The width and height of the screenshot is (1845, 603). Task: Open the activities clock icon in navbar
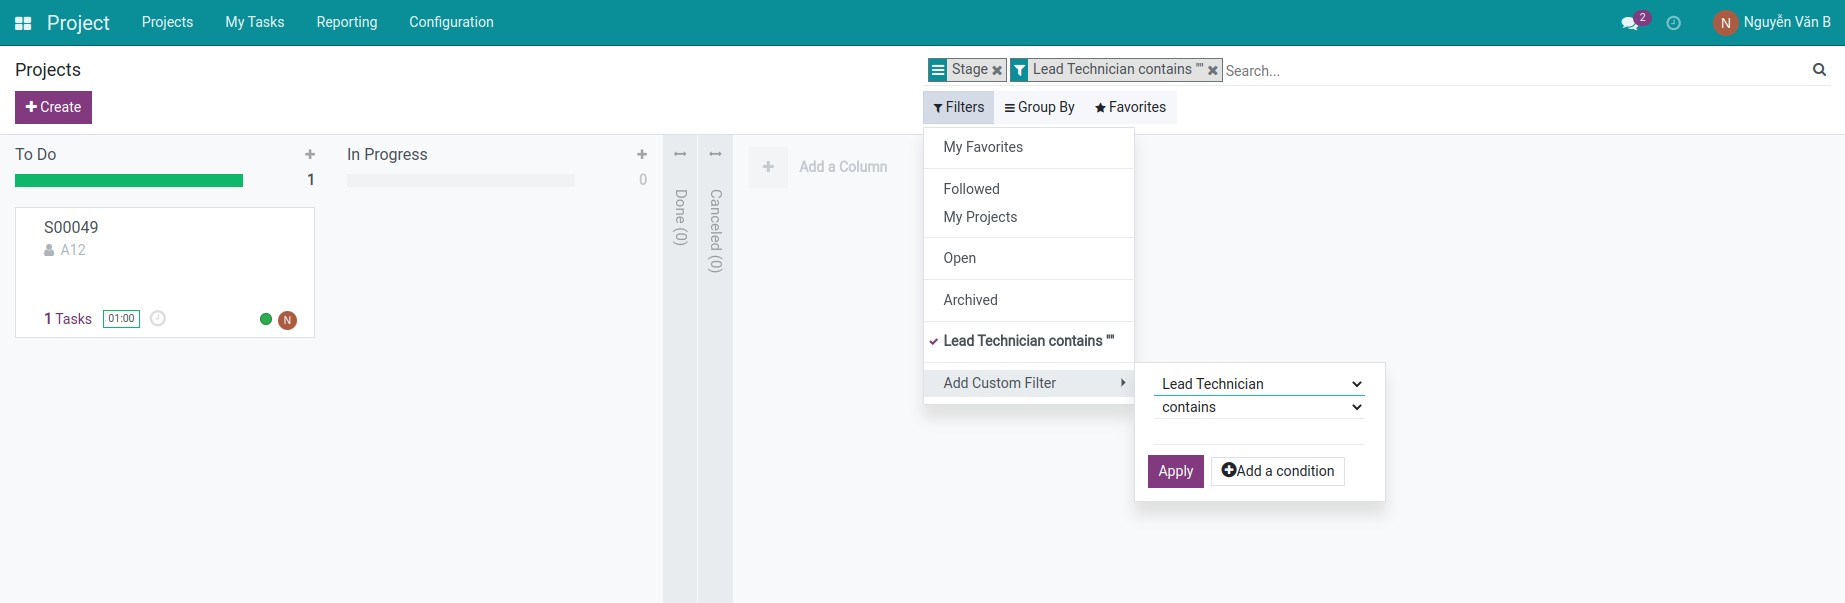tap(1673, 23)
